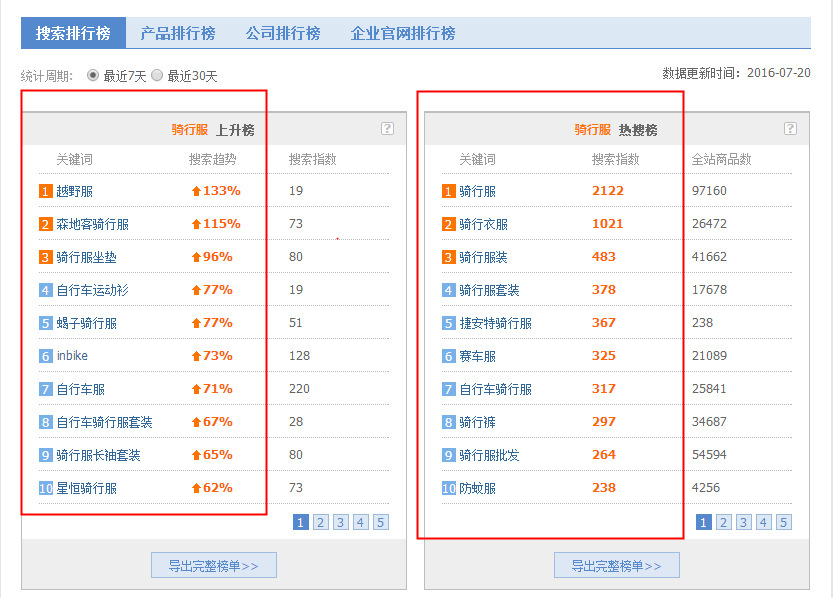
Task: Switch to 搜索排行榜 tab
Action: coord(73,33)
